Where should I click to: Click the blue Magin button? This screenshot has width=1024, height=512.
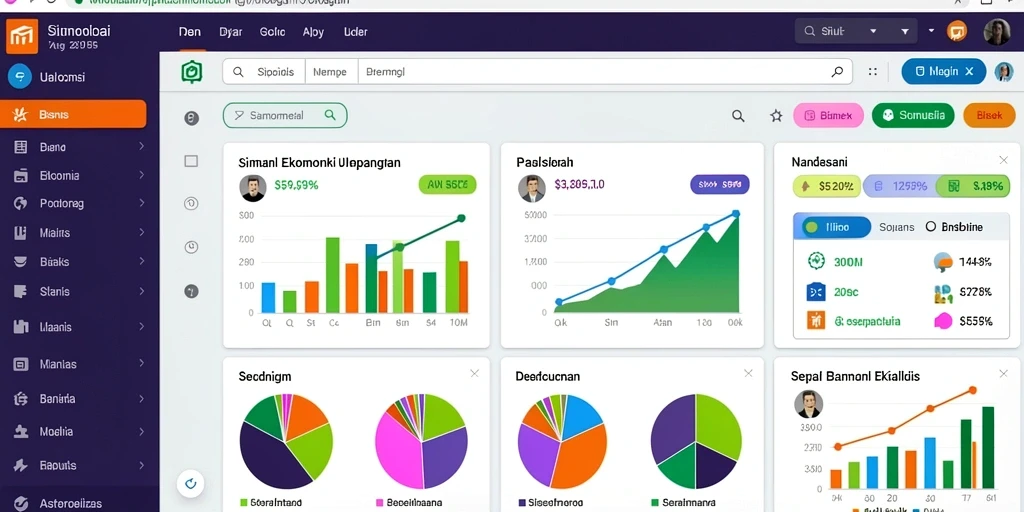click(944, 72)
